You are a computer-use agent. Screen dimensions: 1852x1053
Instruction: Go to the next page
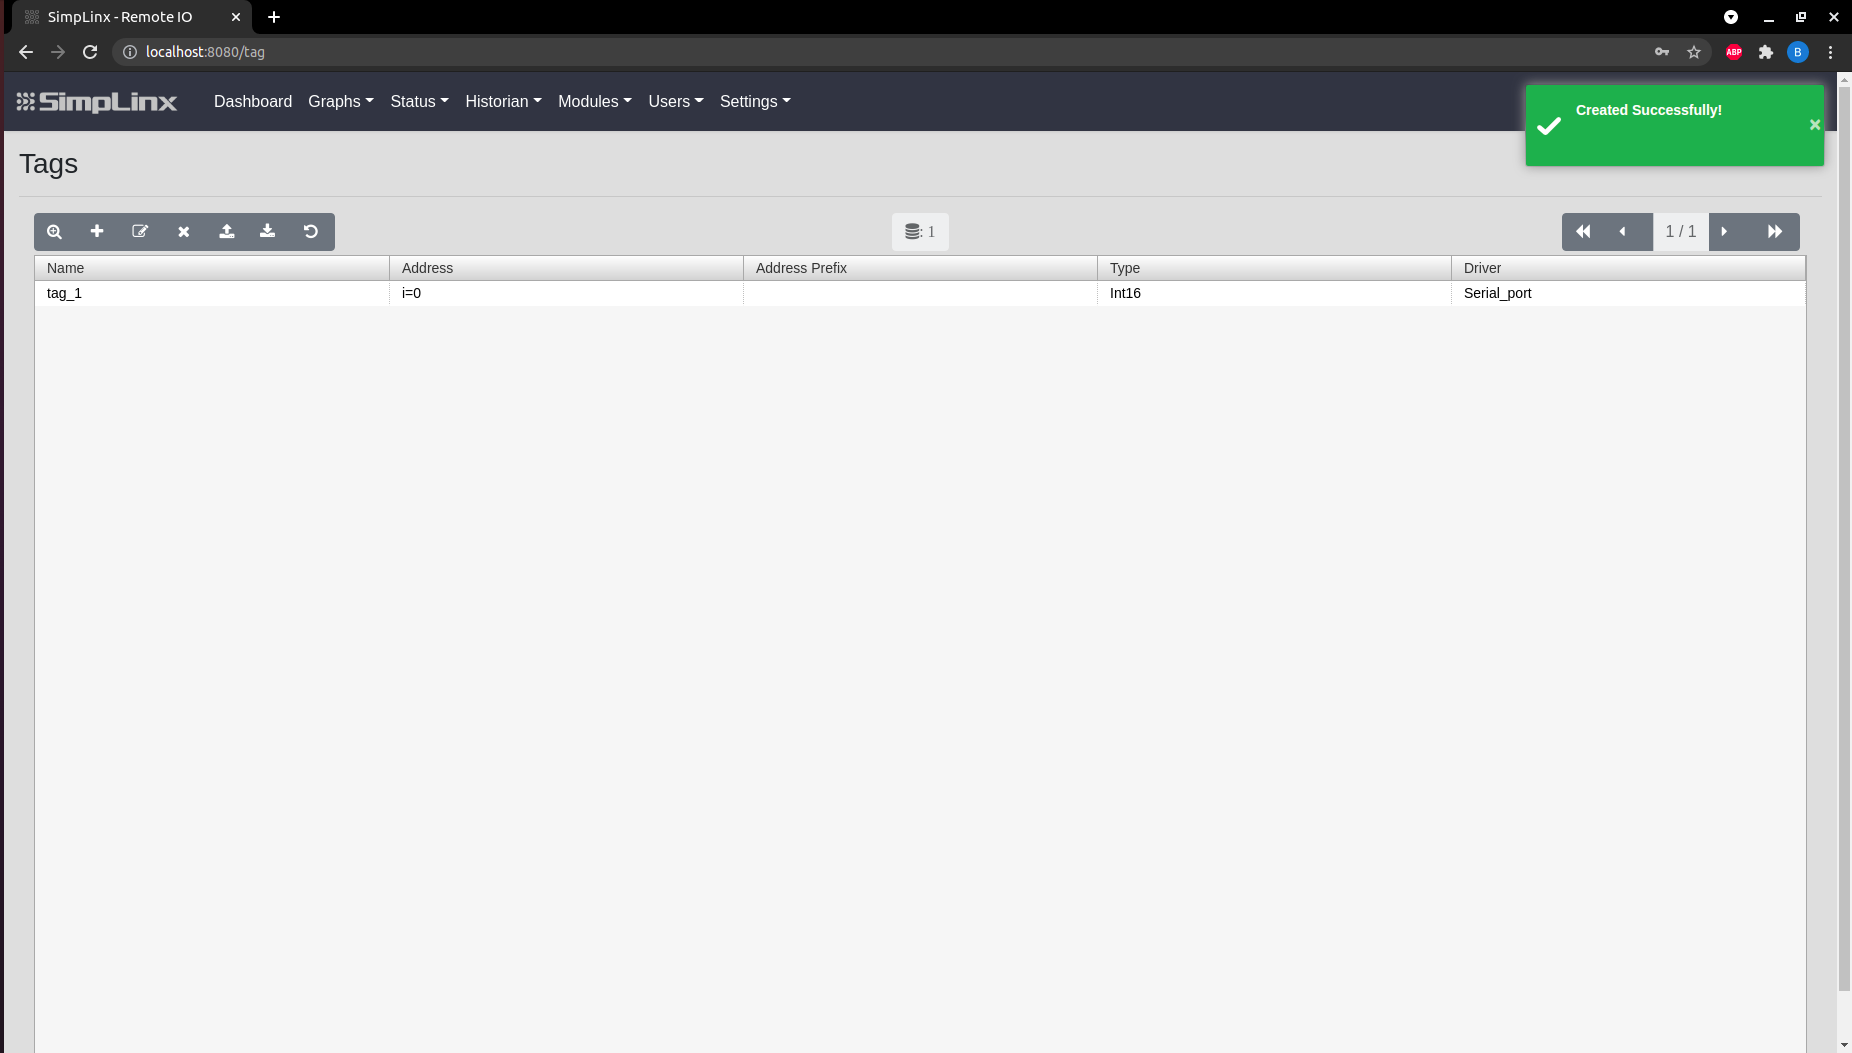pyautogui.click(x=1724, y=232)
